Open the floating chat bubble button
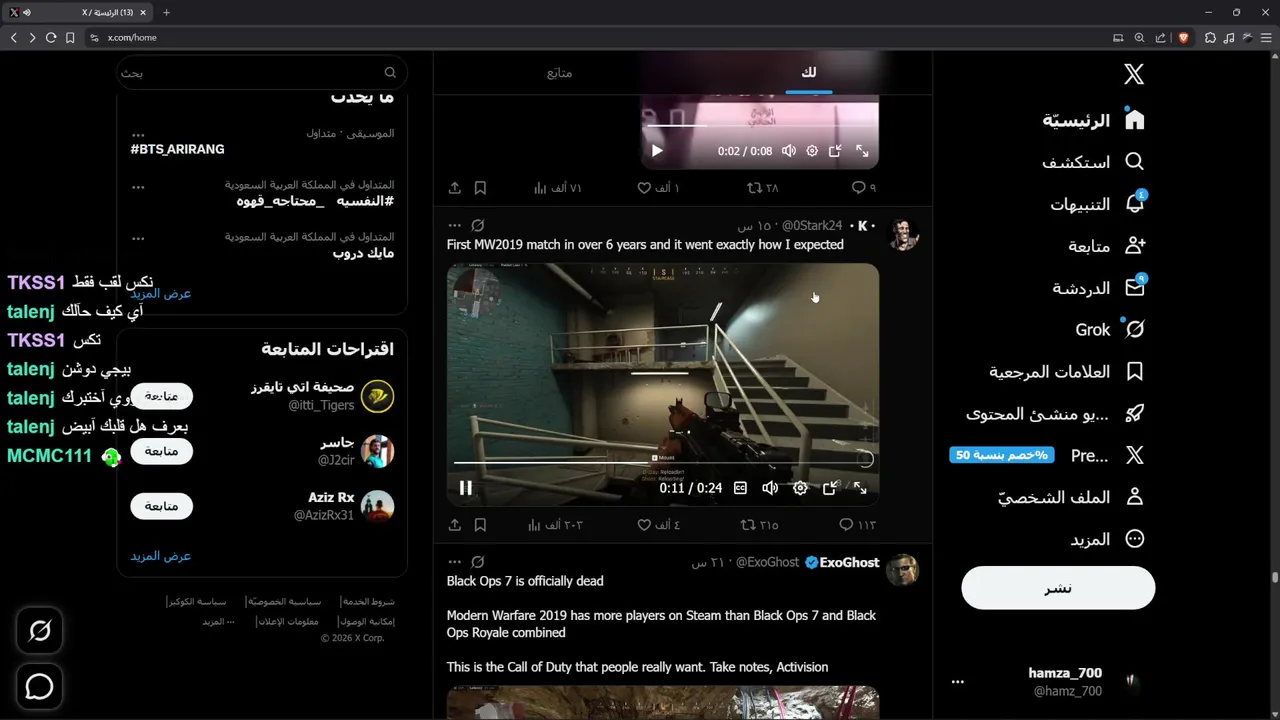This screenshot has height=720, width=1280. [39, 686]
